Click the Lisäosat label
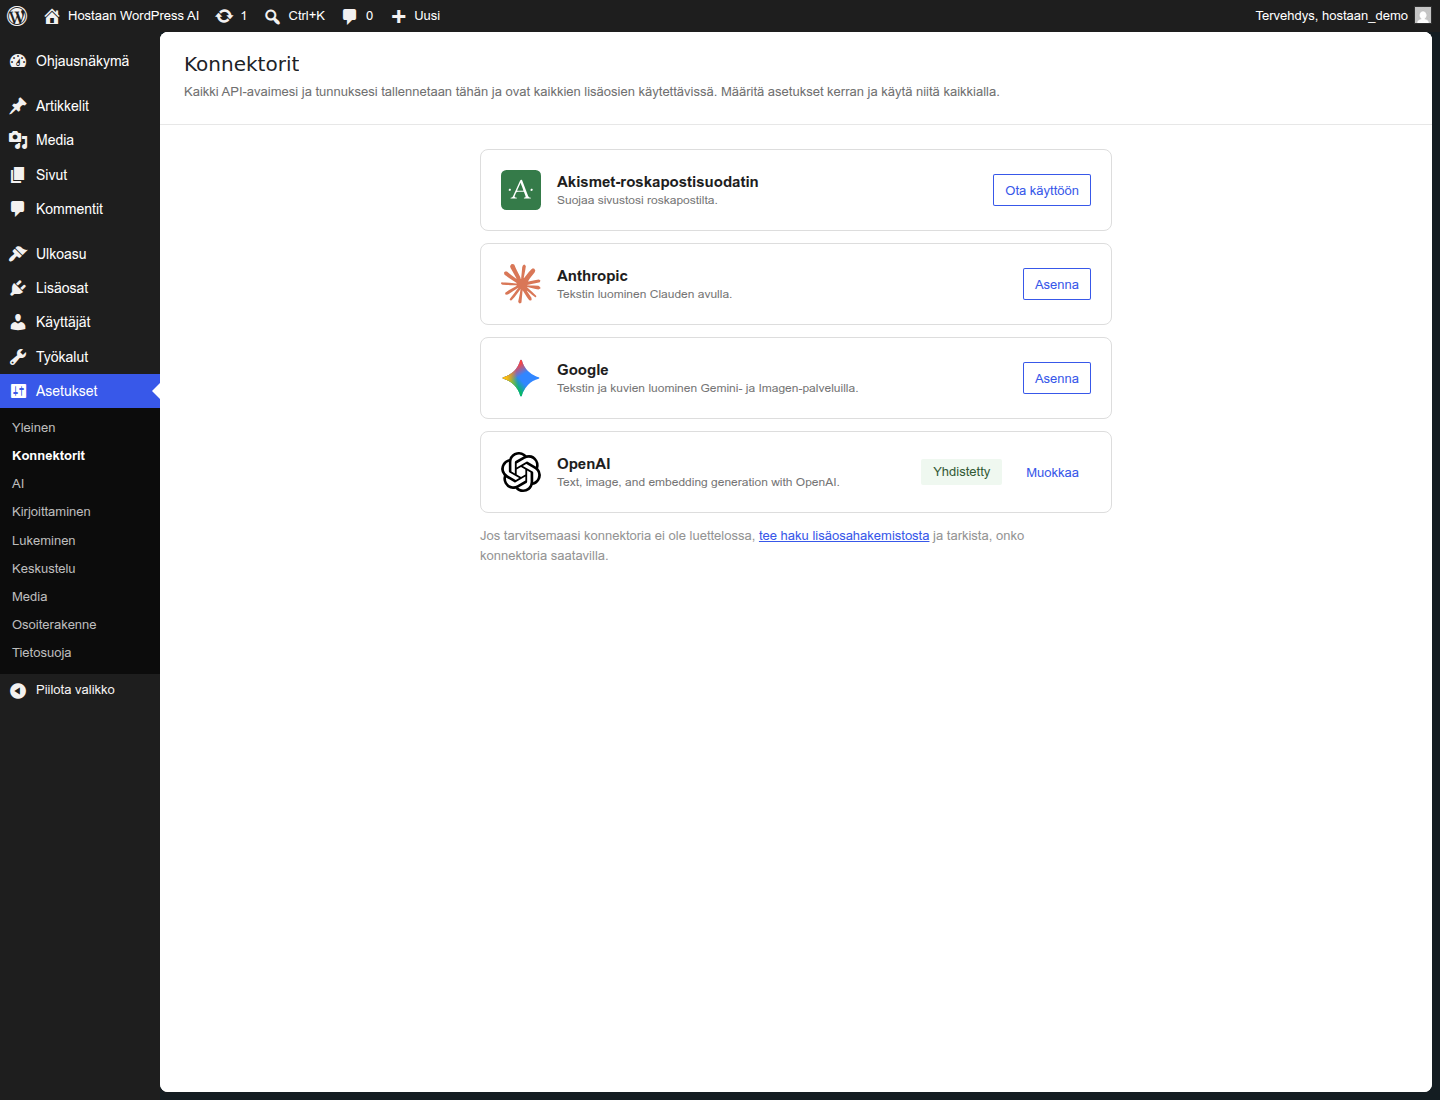 click(62, 288)
